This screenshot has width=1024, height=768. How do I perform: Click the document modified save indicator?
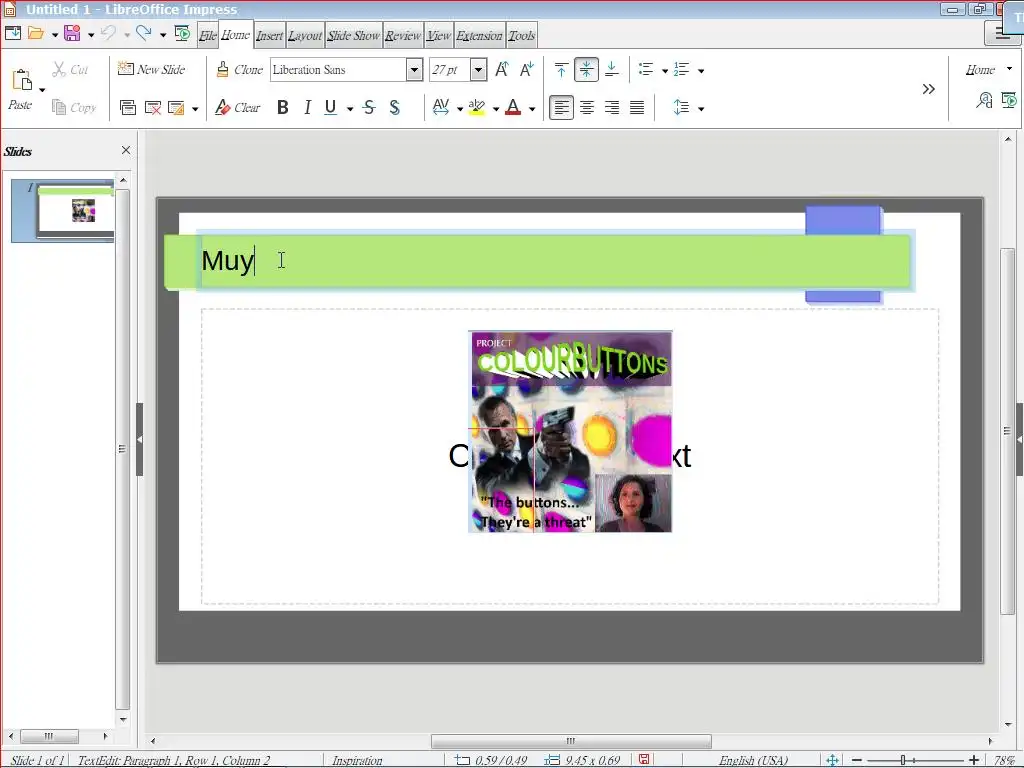pos(644,760)
